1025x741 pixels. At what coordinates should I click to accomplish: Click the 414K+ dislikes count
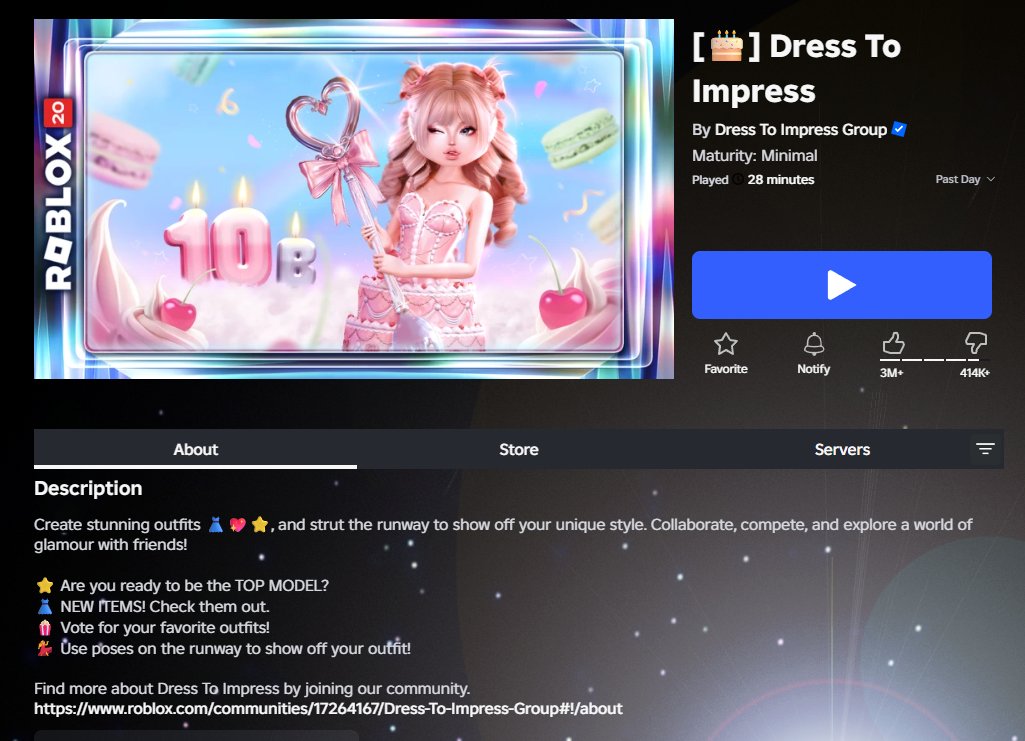pyautogui.click(x=975, y=373)
